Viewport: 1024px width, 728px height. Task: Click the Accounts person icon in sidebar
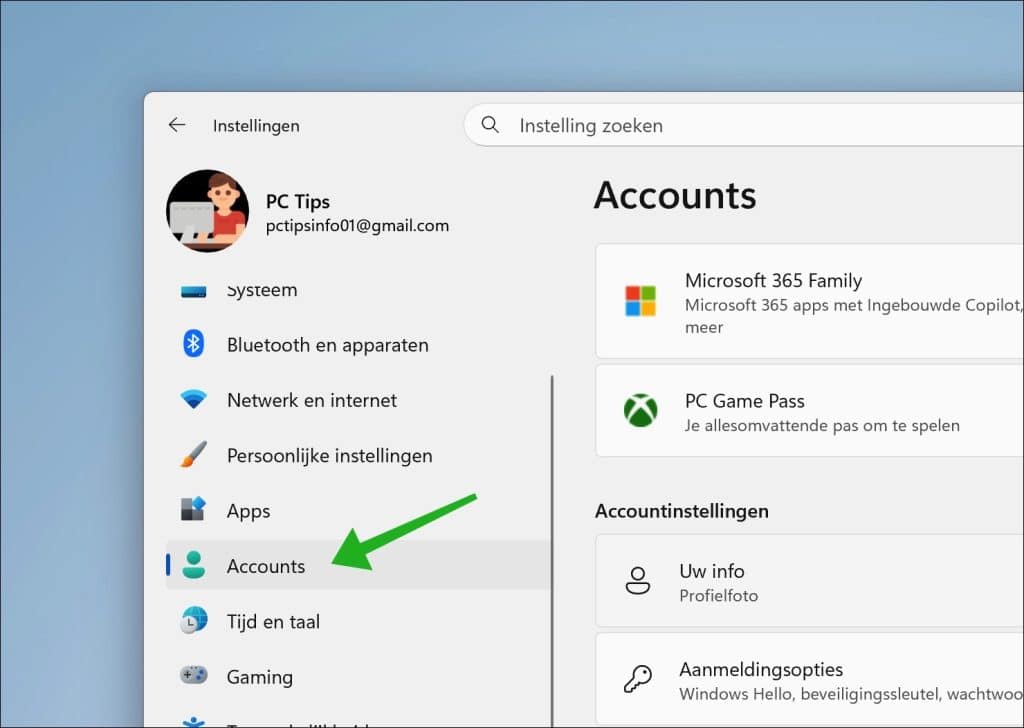pyautogui.click(x=193, y=565)
